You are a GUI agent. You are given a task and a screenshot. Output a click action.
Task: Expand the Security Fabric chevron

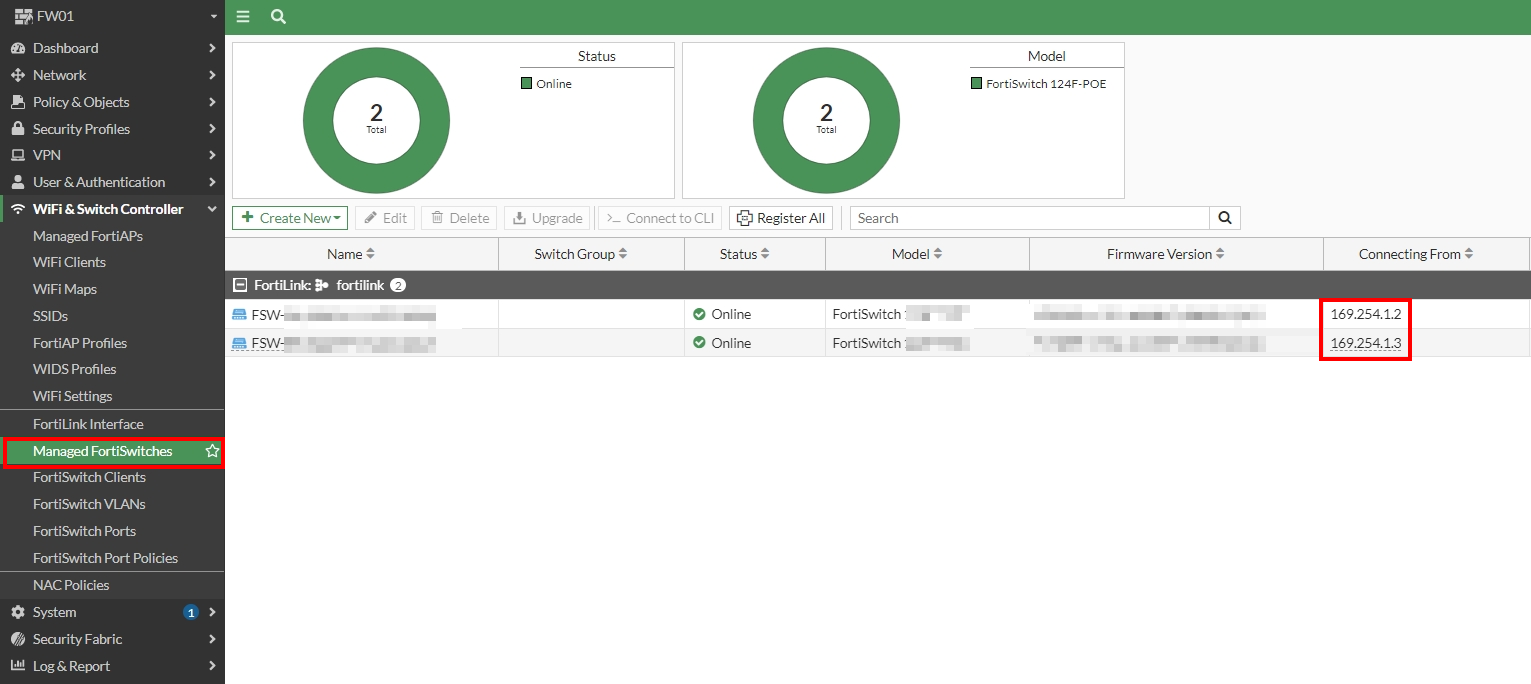click(x=212, y=639)
